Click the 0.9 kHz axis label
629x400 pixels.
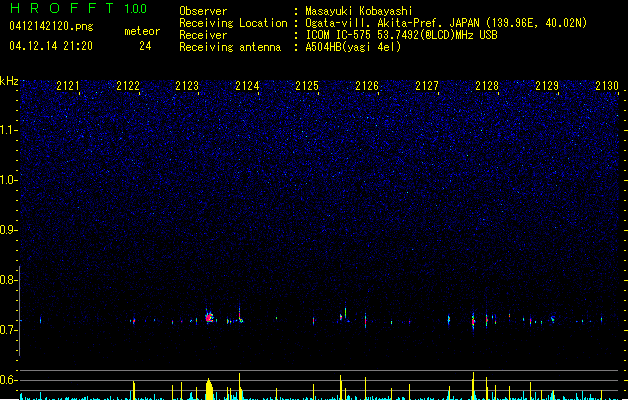pyautogui.click(x=9, y=230)
